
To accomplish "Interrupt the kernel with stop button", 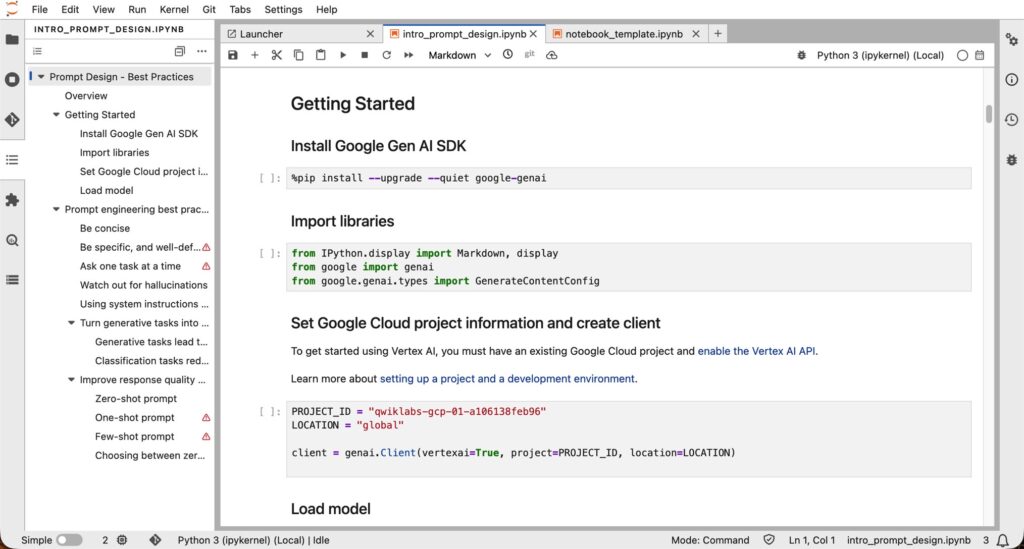I will [x=364, y=55].
